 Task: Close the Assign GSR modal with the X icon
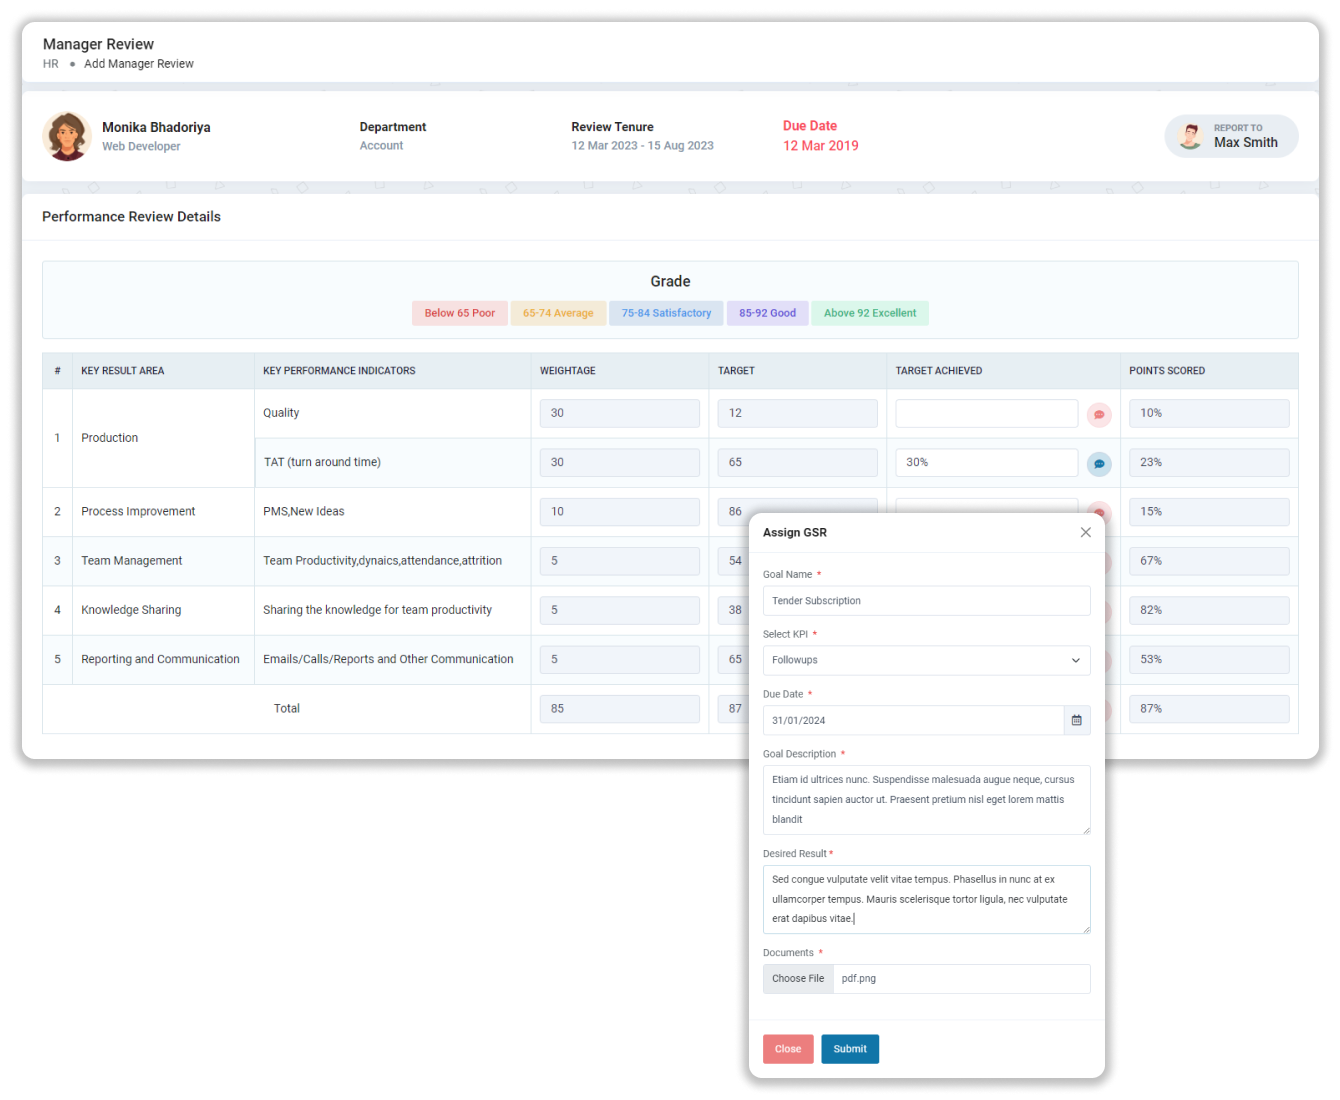point(1085,532)
